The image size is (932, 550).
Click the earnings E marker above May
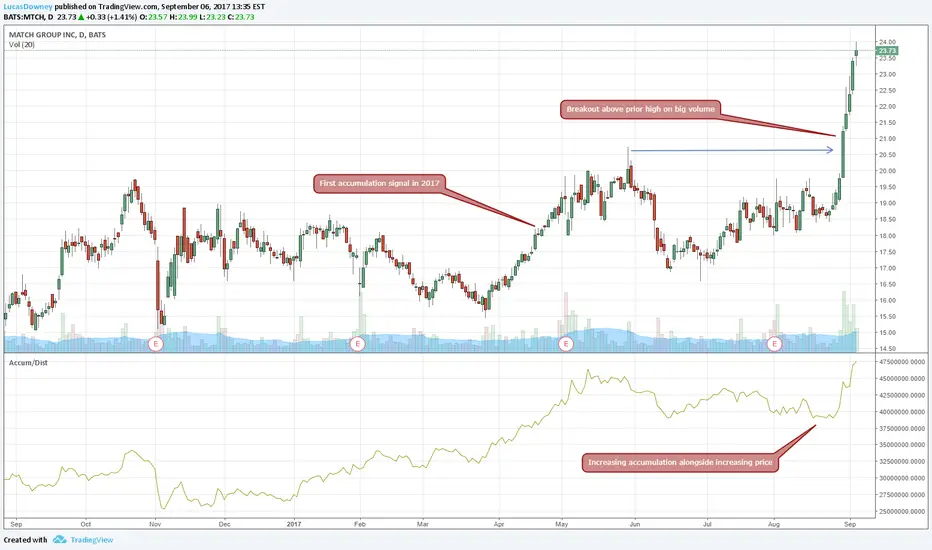[x=566, y=344]
